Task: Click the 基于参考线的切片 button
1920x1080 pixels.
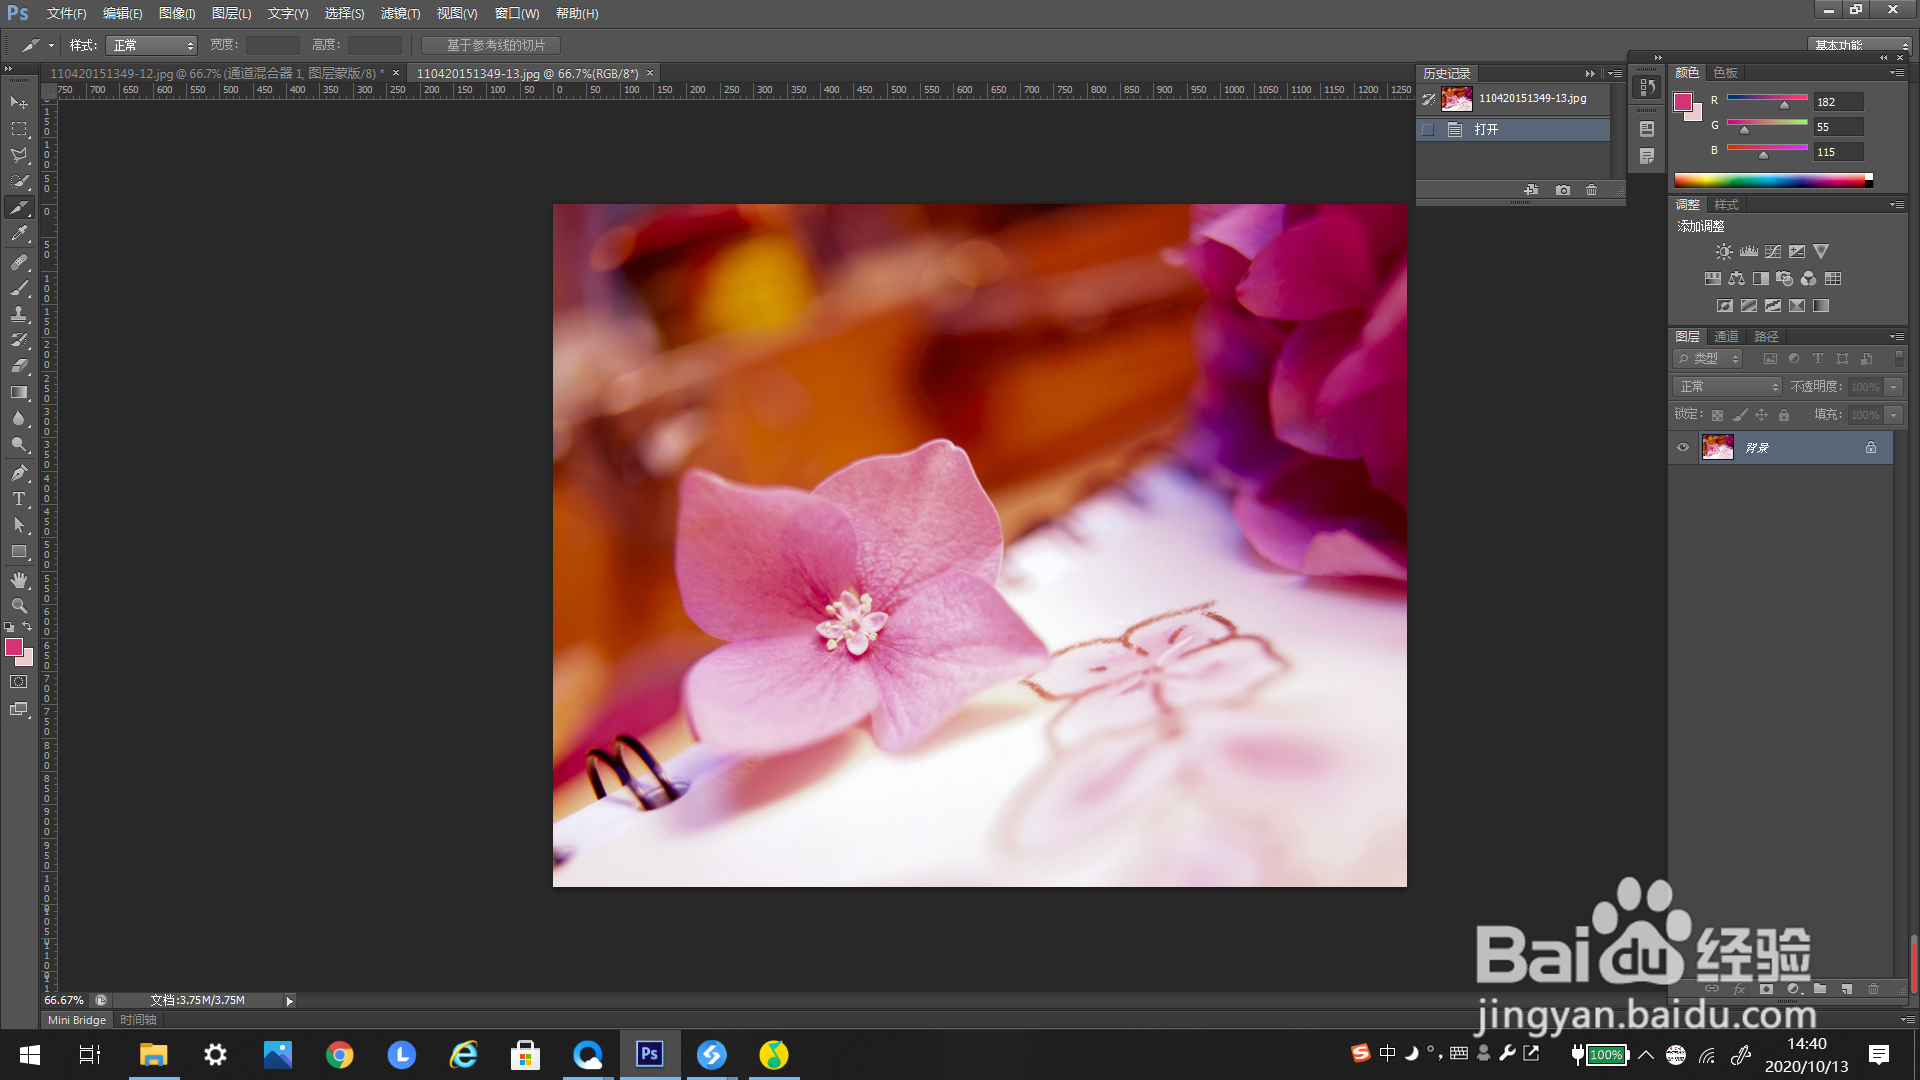Action: pyautogui.click(x=491, y=46)
